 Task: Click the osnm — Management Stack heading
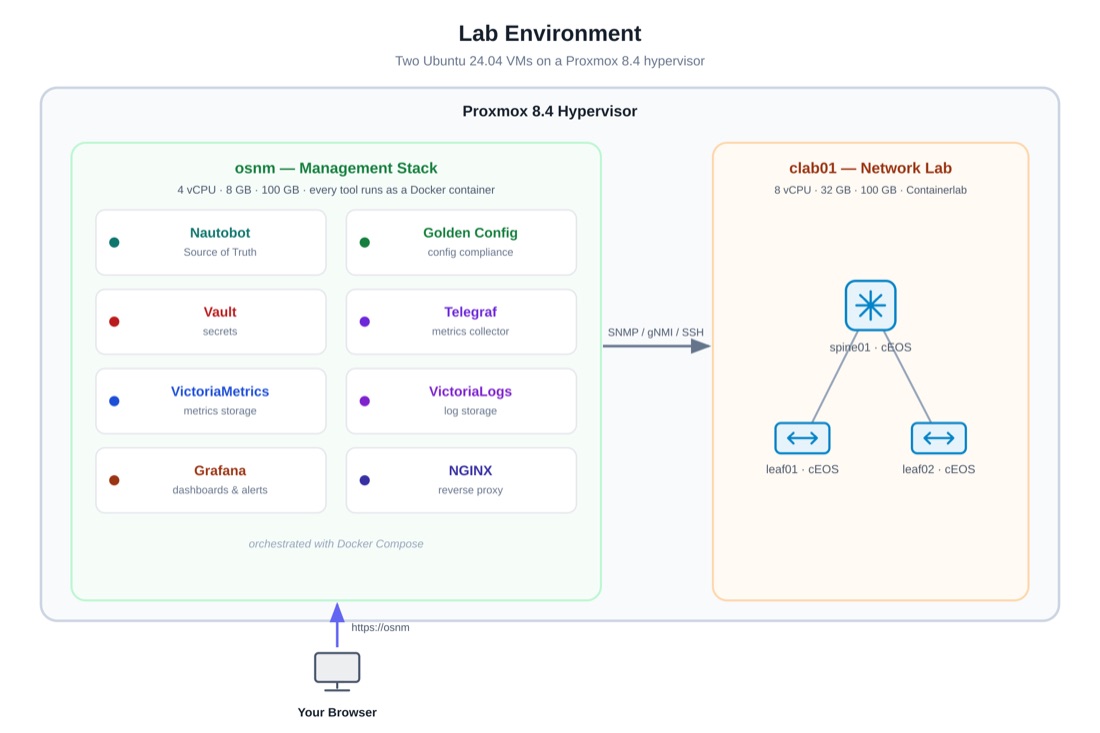(336, 168)
